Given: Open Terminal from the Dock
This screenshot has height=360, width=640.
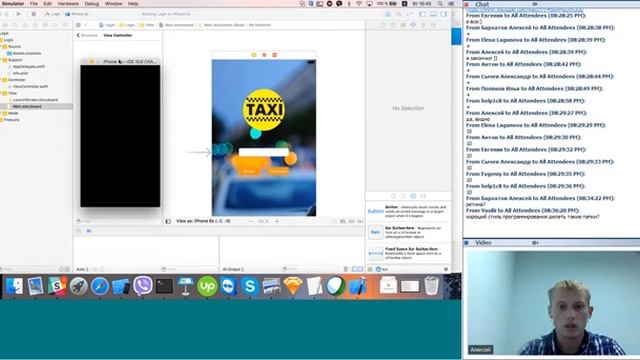Looking at the screenshot, I should tap(164, 286).
